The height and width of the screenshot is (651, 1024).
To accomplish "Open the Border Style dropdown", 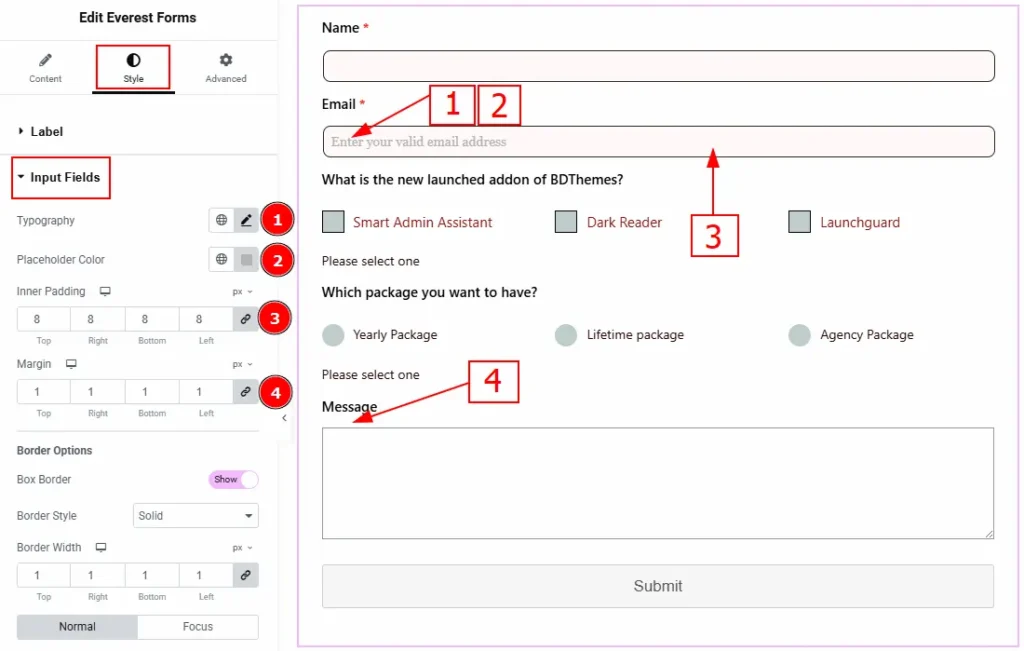I will tap(195, 516).
